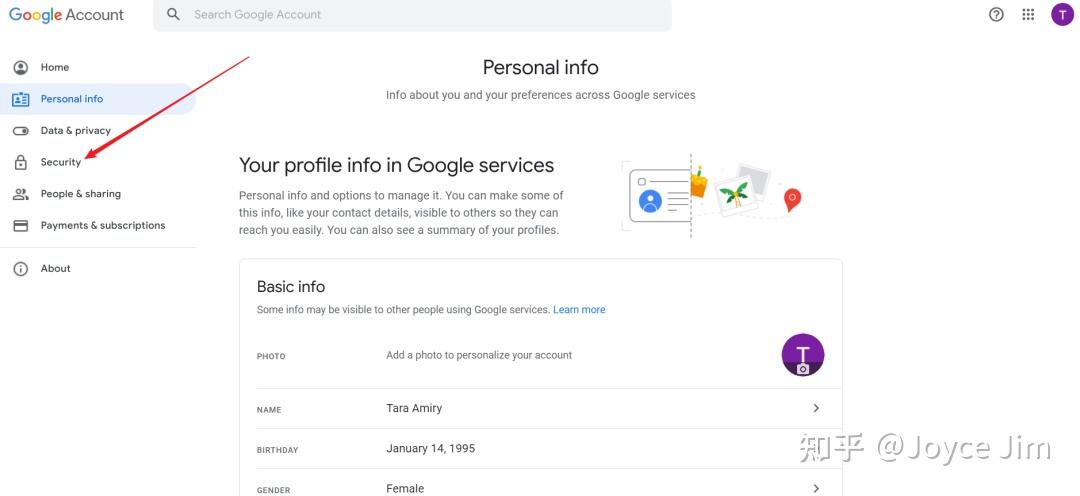Expand the Name row chevron
The width and height of the screenshot is (1080, 496).
816,408
